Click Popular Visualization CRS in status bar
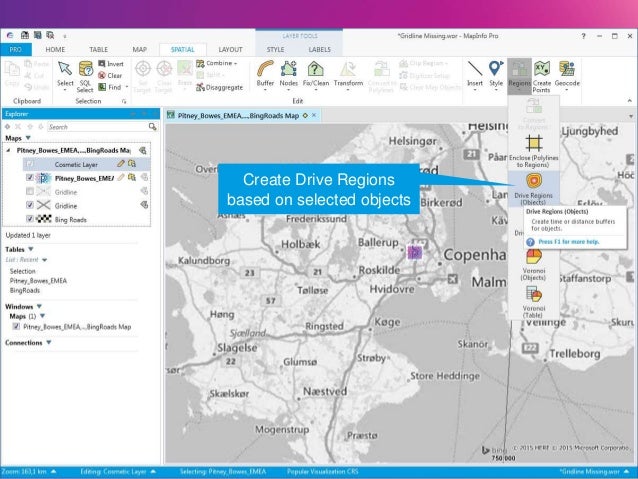638x479 pixels. 323,472
